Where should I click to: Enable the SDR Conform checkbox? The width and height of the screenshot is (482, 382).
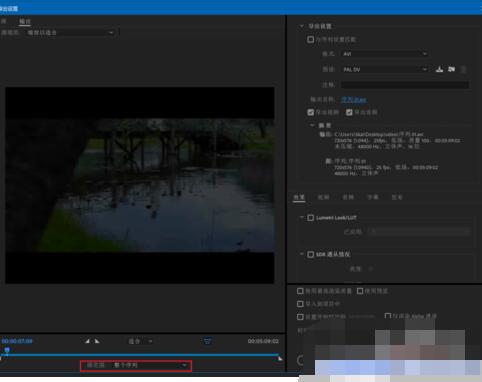pyautogui.click(x=311, y=254)
